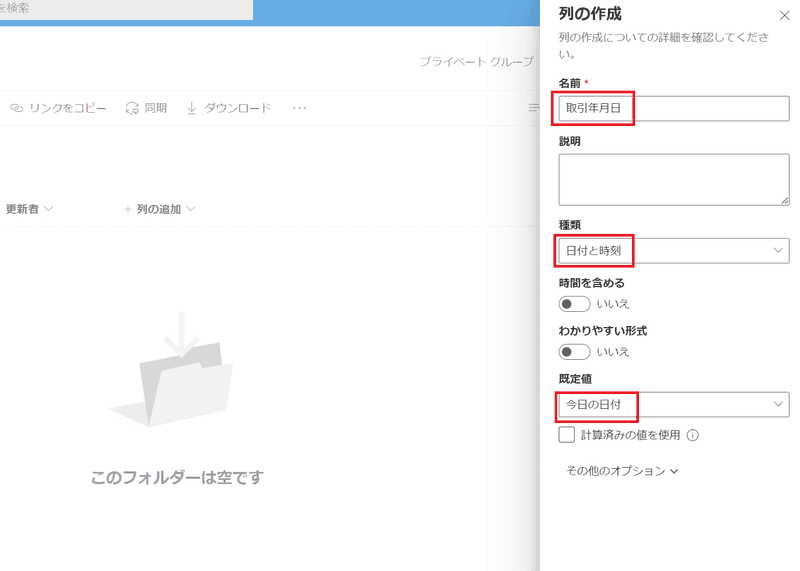Viewport: 800px width, 571px height.
Task: Click the リンクをコピー link icon
Action: point(17,108)
